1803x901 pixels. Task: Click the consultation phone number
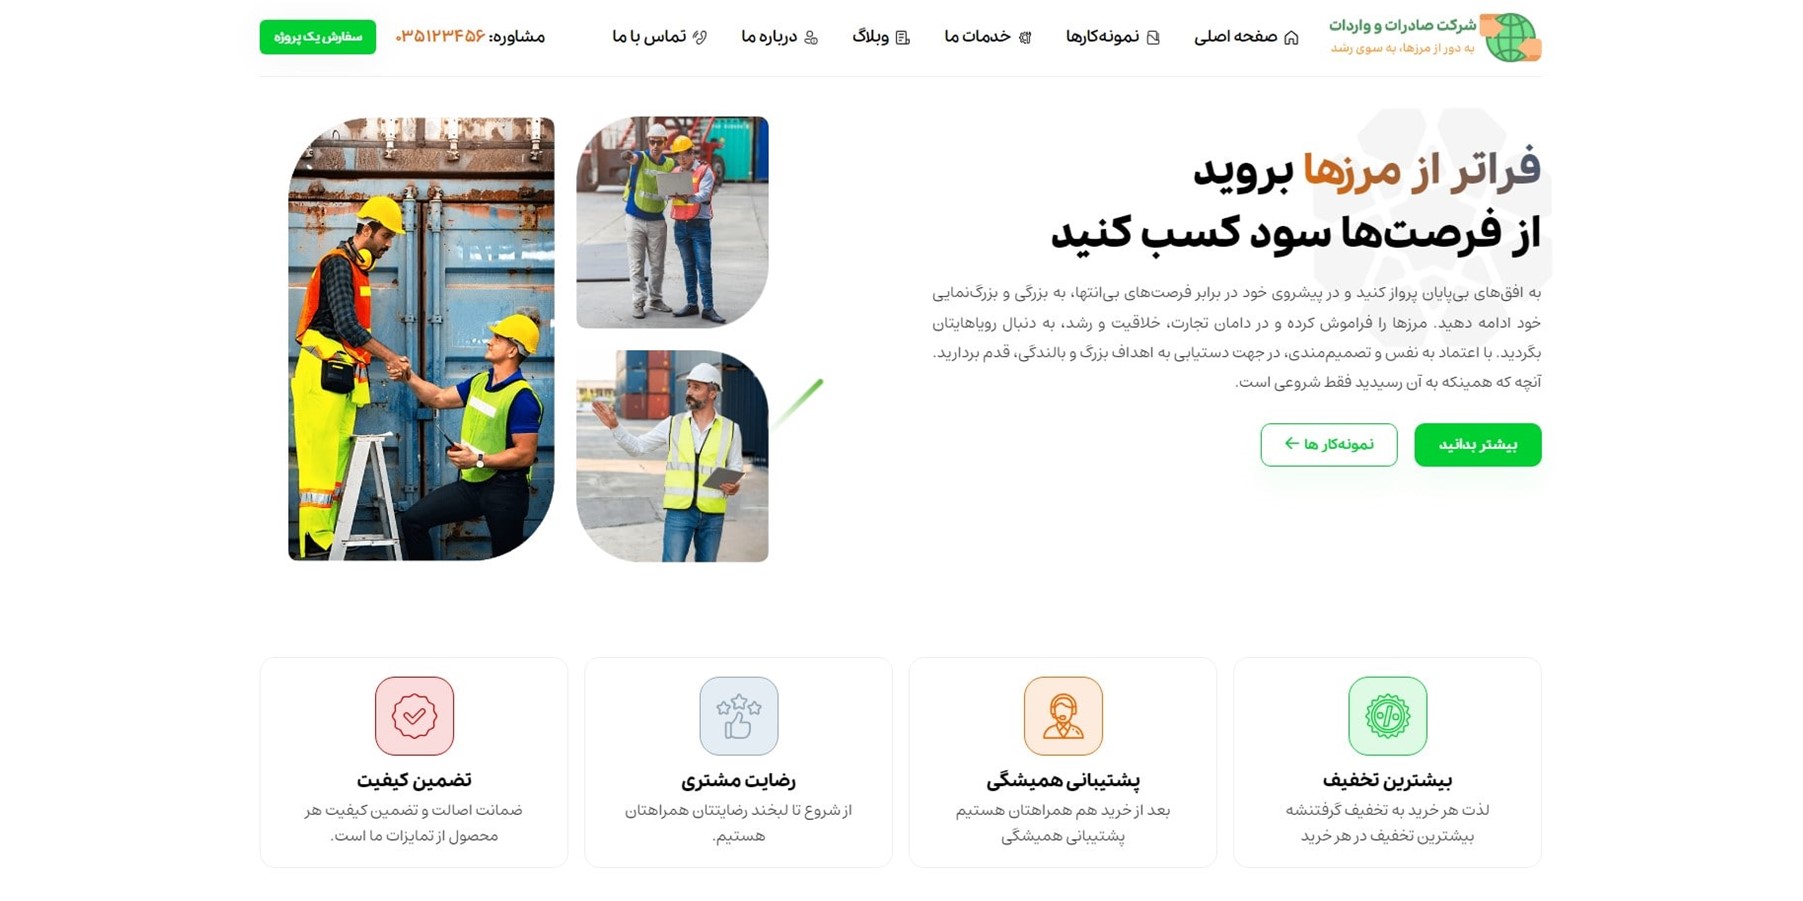tap(440, 37)
